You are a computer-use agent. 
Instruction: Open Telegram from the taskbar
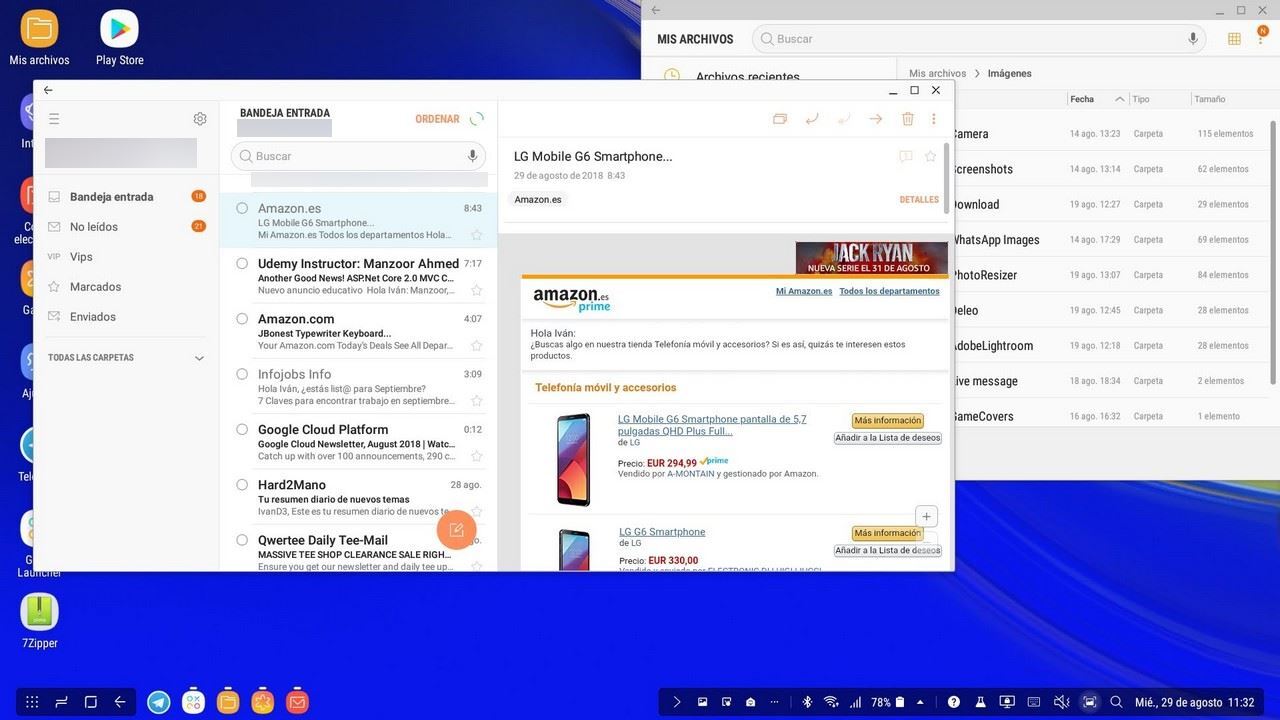[158, 702]
